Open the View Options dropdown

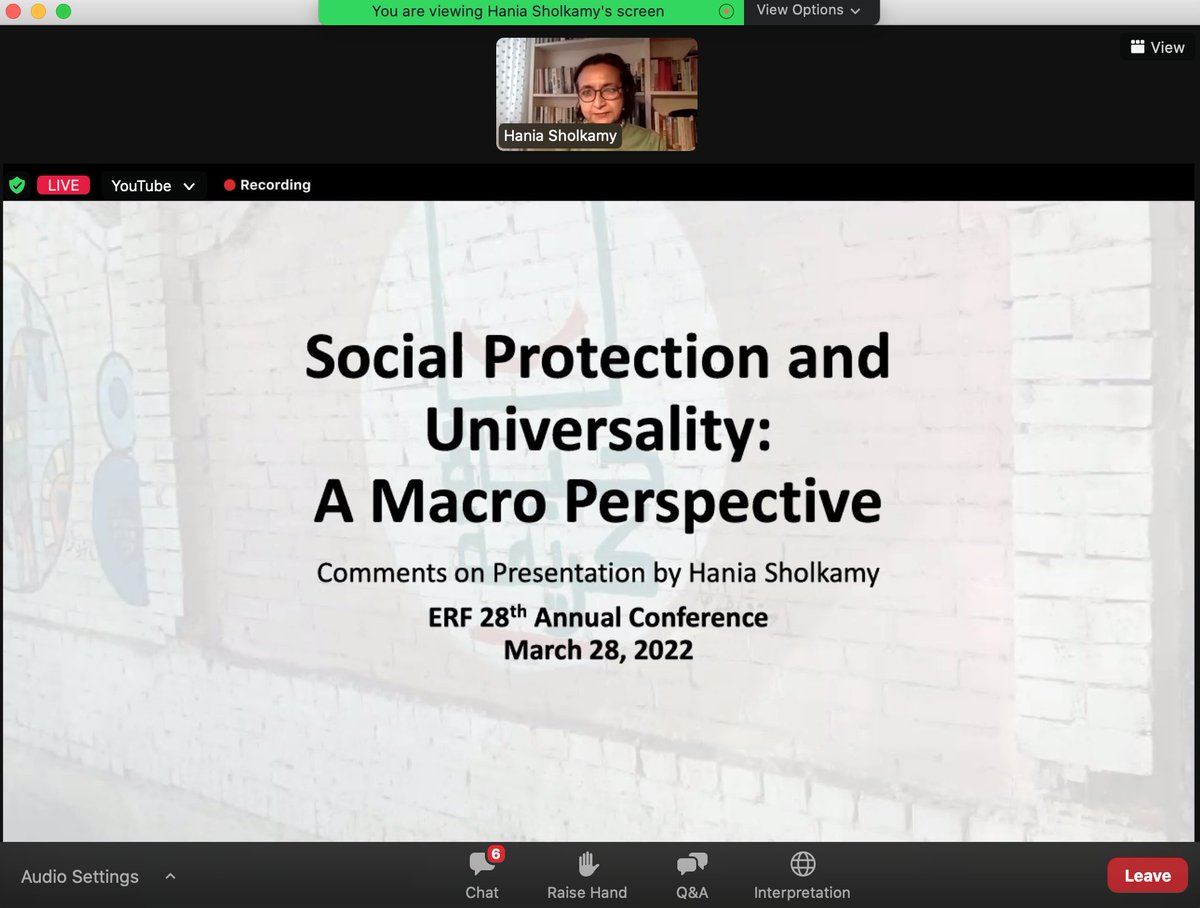coord(808,10)
